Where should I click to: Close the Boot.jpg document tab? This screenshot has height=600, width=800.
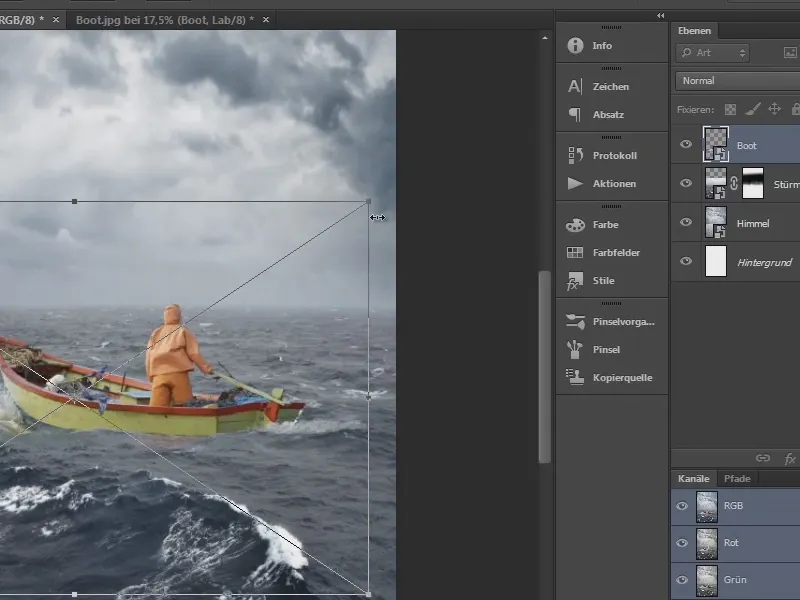tap(266, 20)
